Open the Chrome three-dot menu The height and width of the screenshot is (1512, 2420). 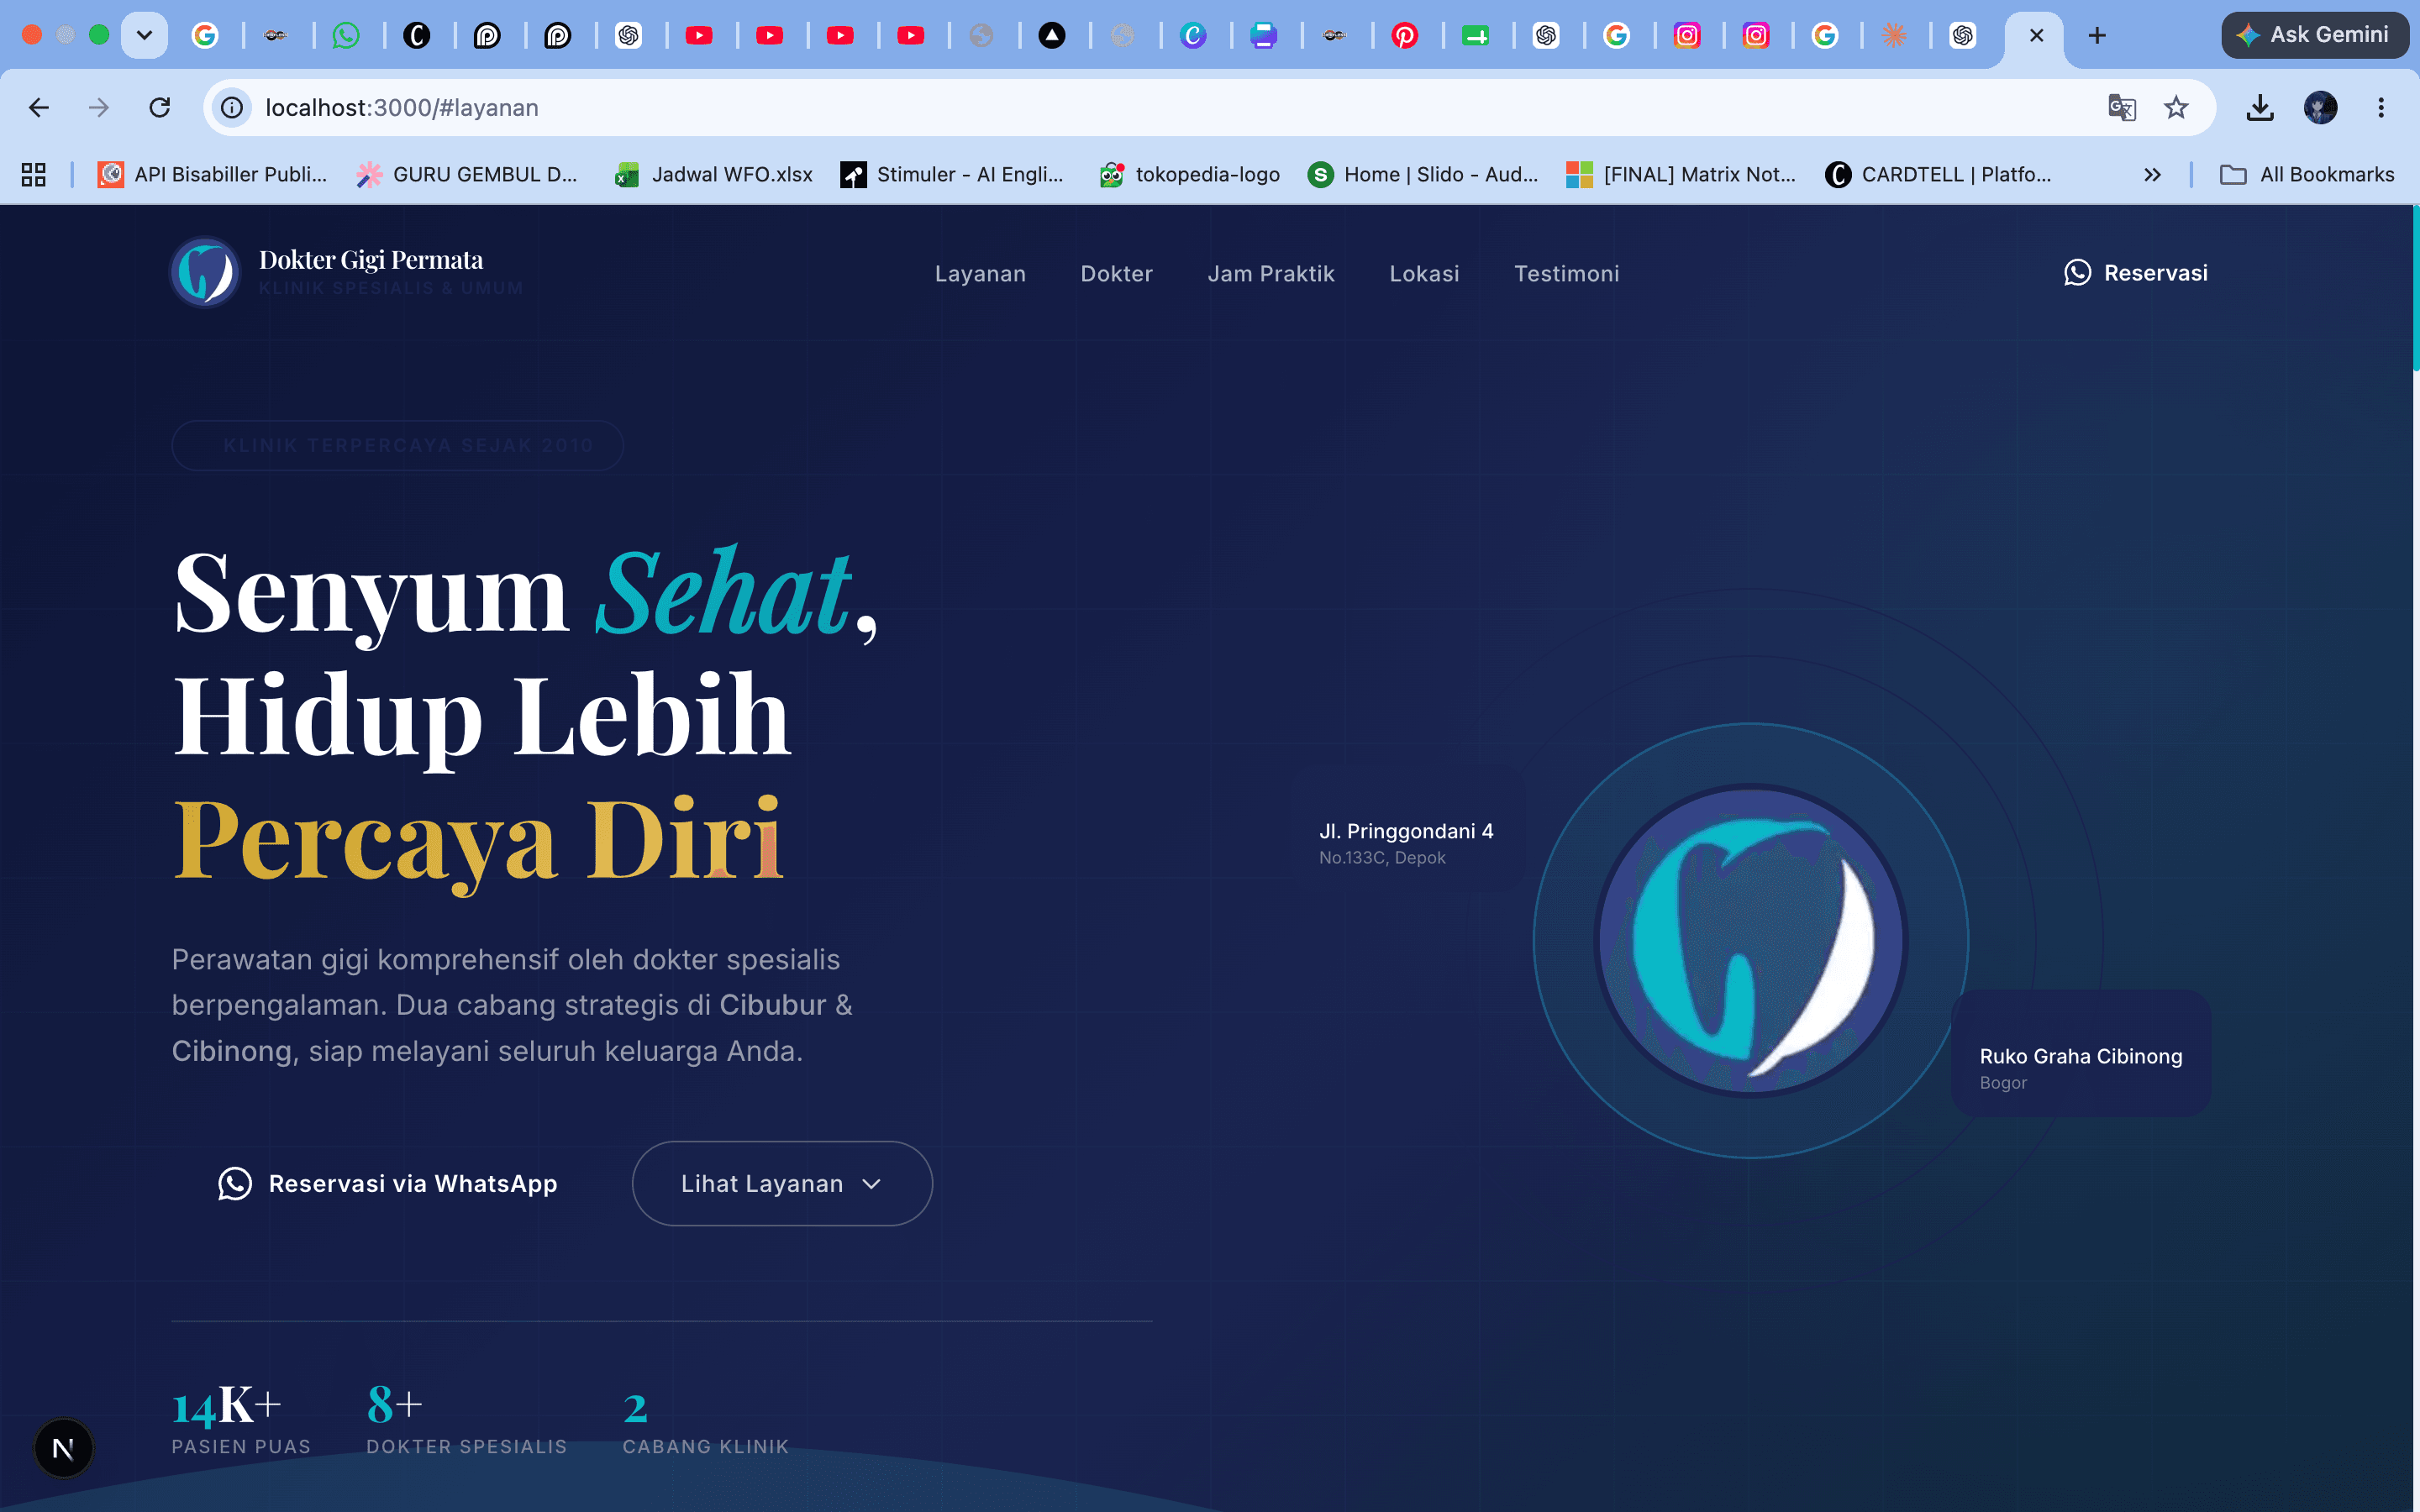pyautogui.click(x=2381, y=107)
